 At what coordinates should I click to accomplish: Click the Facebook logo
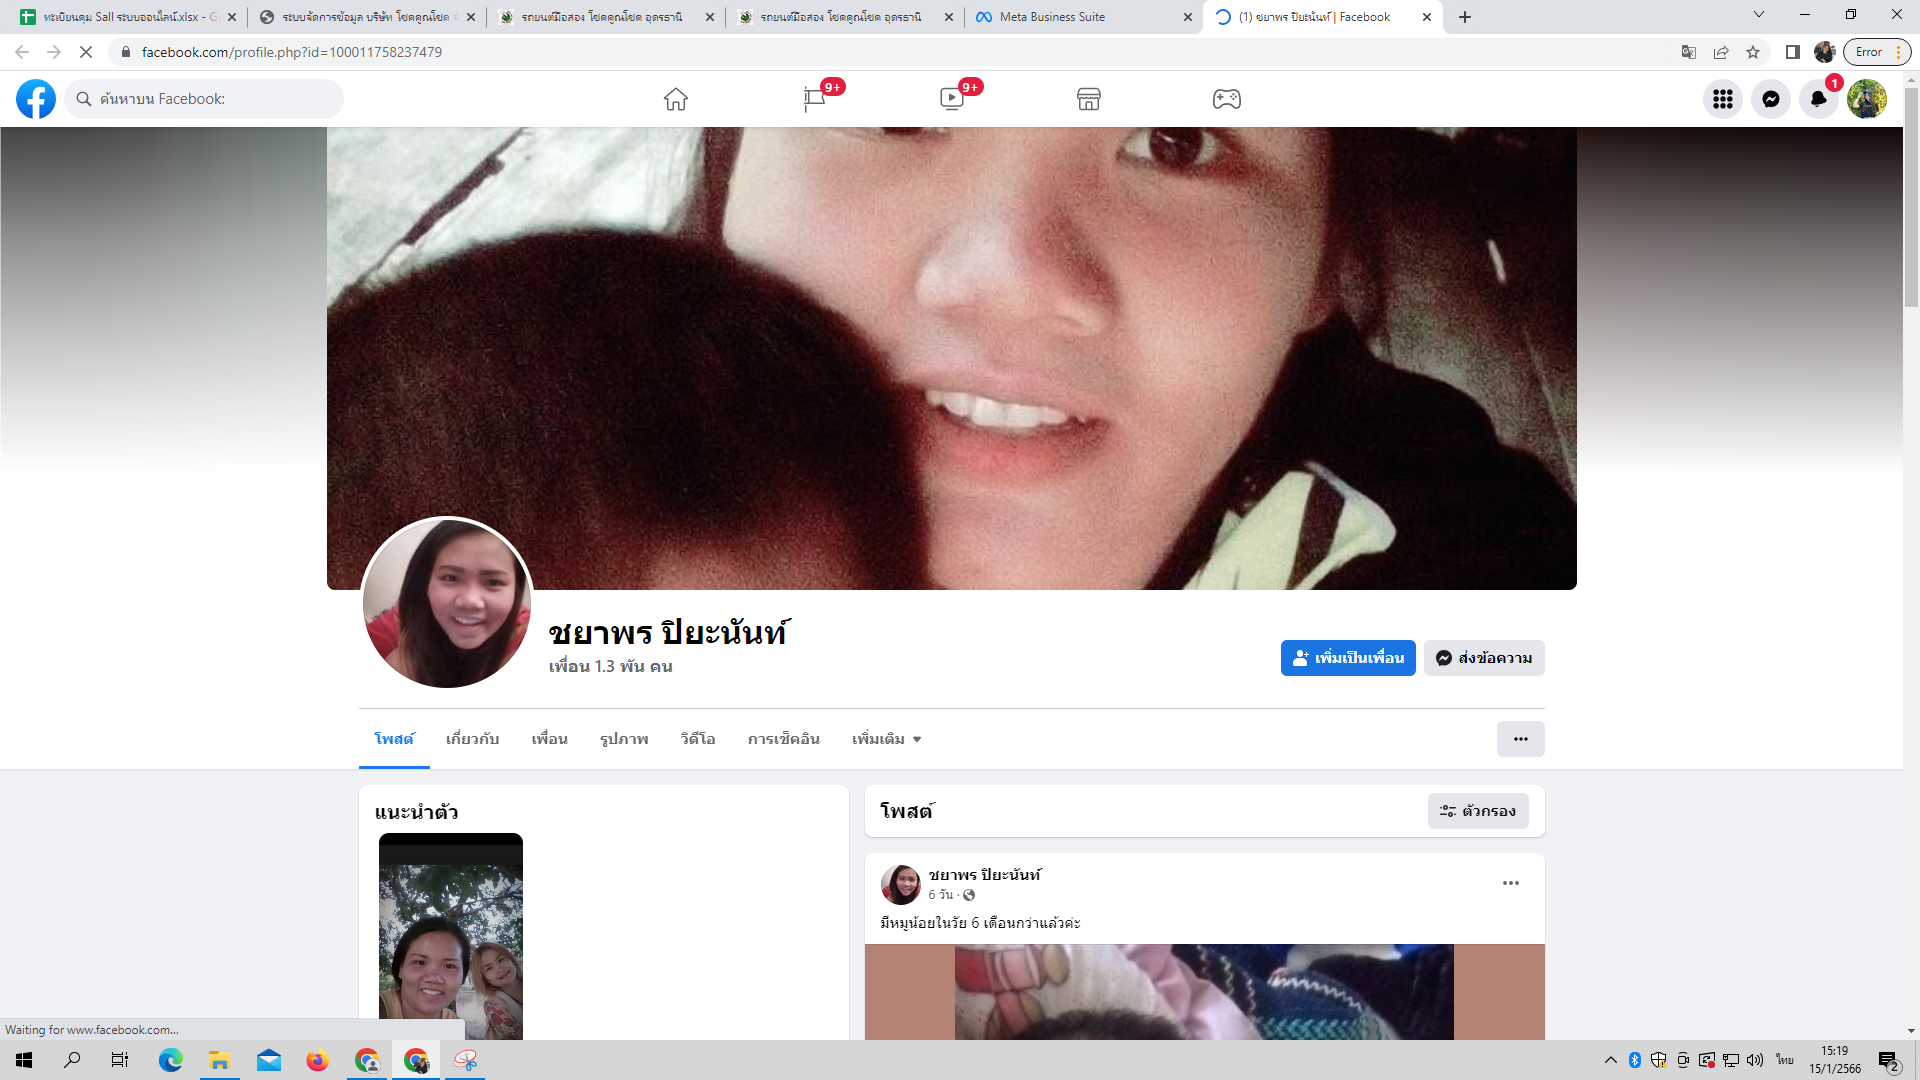36,99
